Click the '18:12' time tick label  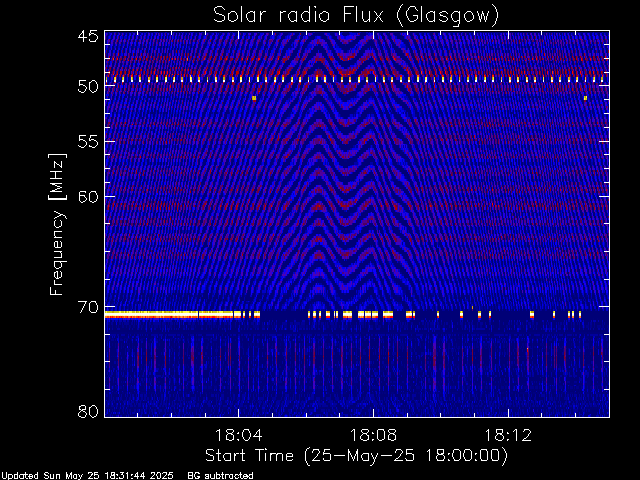point(508,435)
